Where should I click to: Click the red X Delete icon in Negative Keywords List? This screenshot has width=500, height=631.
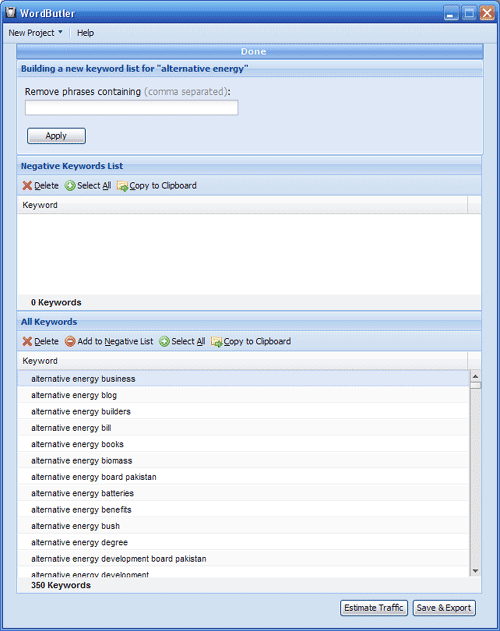coord(27,186)
